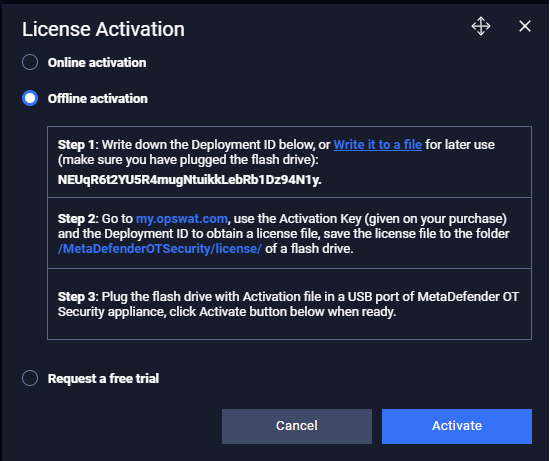Image resolution: width=550 pixels, height=461 pixels.
Task: Click the bold Step 3 heading
Action: click(76, 297)
